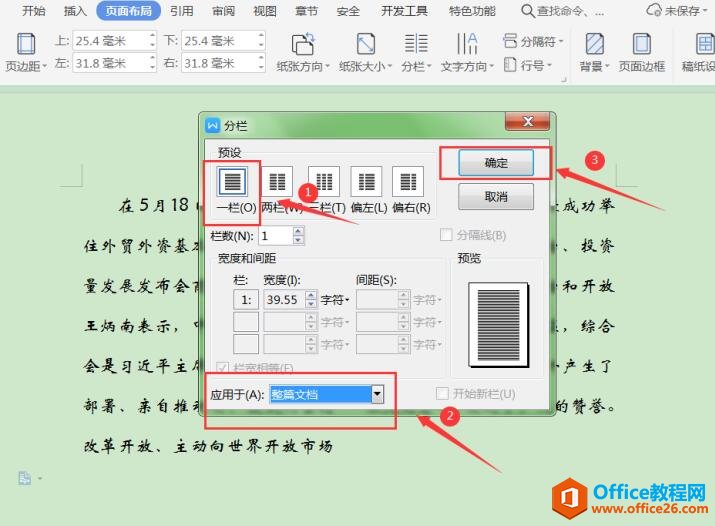Open the 应用于 dropdown list
This screenshot has width=715, height=526.
tap(378, 394)
